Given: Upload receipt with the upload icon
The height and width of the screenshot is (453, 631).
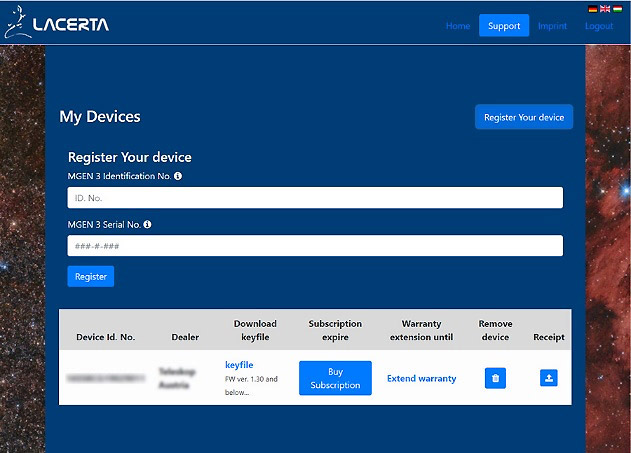Looking at the screenshot, I should click(x=549, y=378).
